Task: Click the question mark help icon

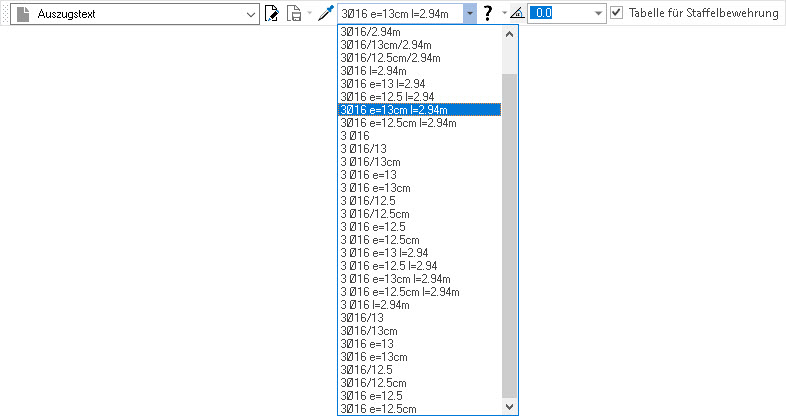Action: pos(488,14)
